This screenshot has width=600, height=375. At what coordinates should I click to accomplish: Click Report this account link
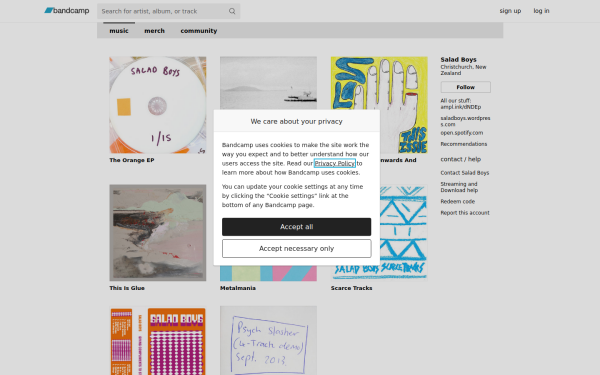(465, 212)
